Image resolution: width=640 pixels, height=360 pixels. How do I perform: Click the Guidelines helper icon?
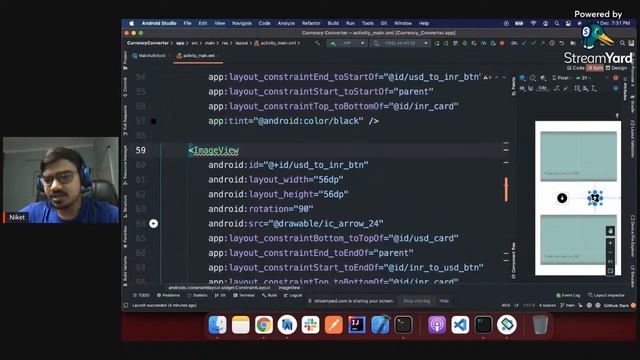(594, 88)
